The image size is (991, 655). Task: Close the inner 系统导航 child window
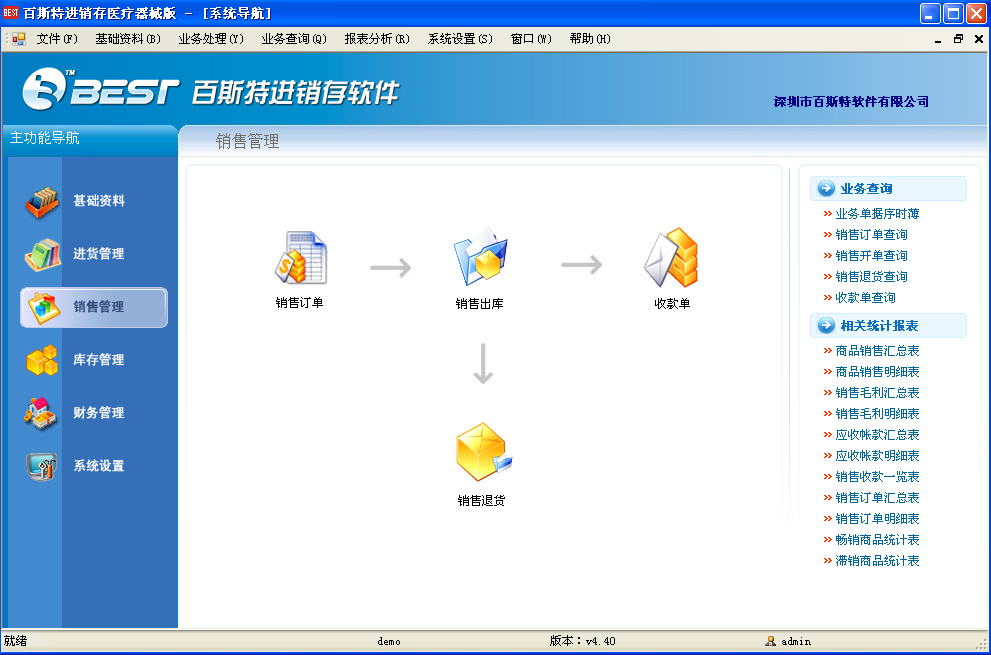point(978,39)
